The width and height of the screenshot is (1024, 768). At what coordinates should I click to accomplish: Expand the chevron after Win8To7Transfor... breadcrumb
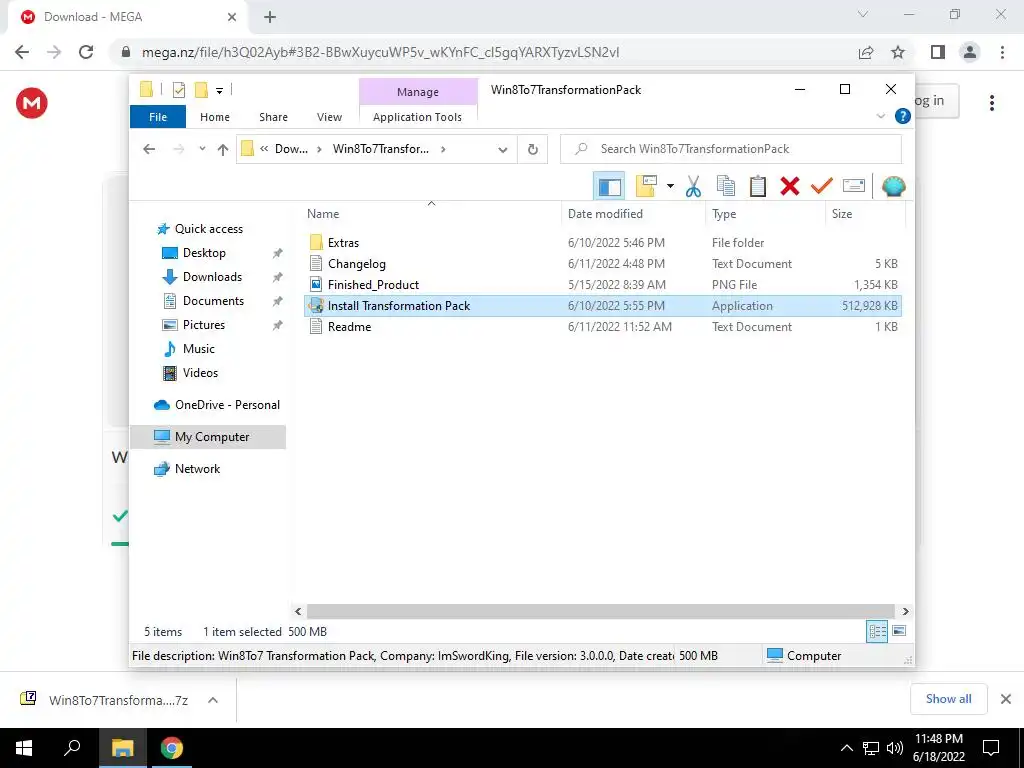click(x=443, y=149)
